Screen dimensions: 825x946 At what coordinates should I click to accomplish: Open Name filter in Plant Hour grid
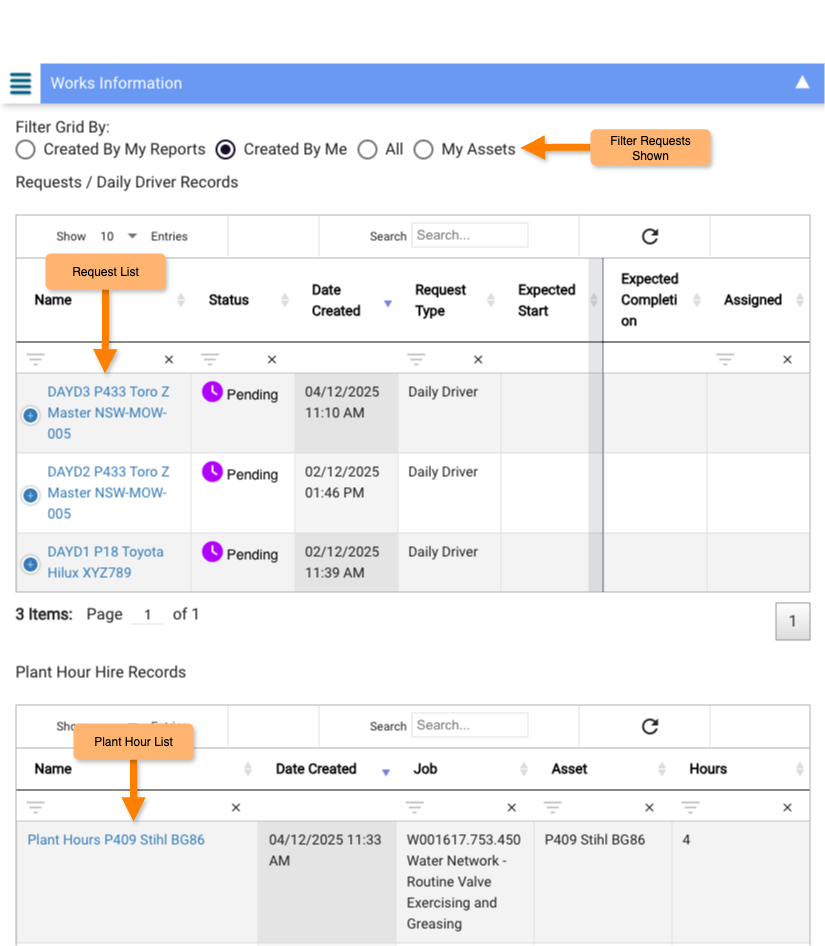(36, 807)
